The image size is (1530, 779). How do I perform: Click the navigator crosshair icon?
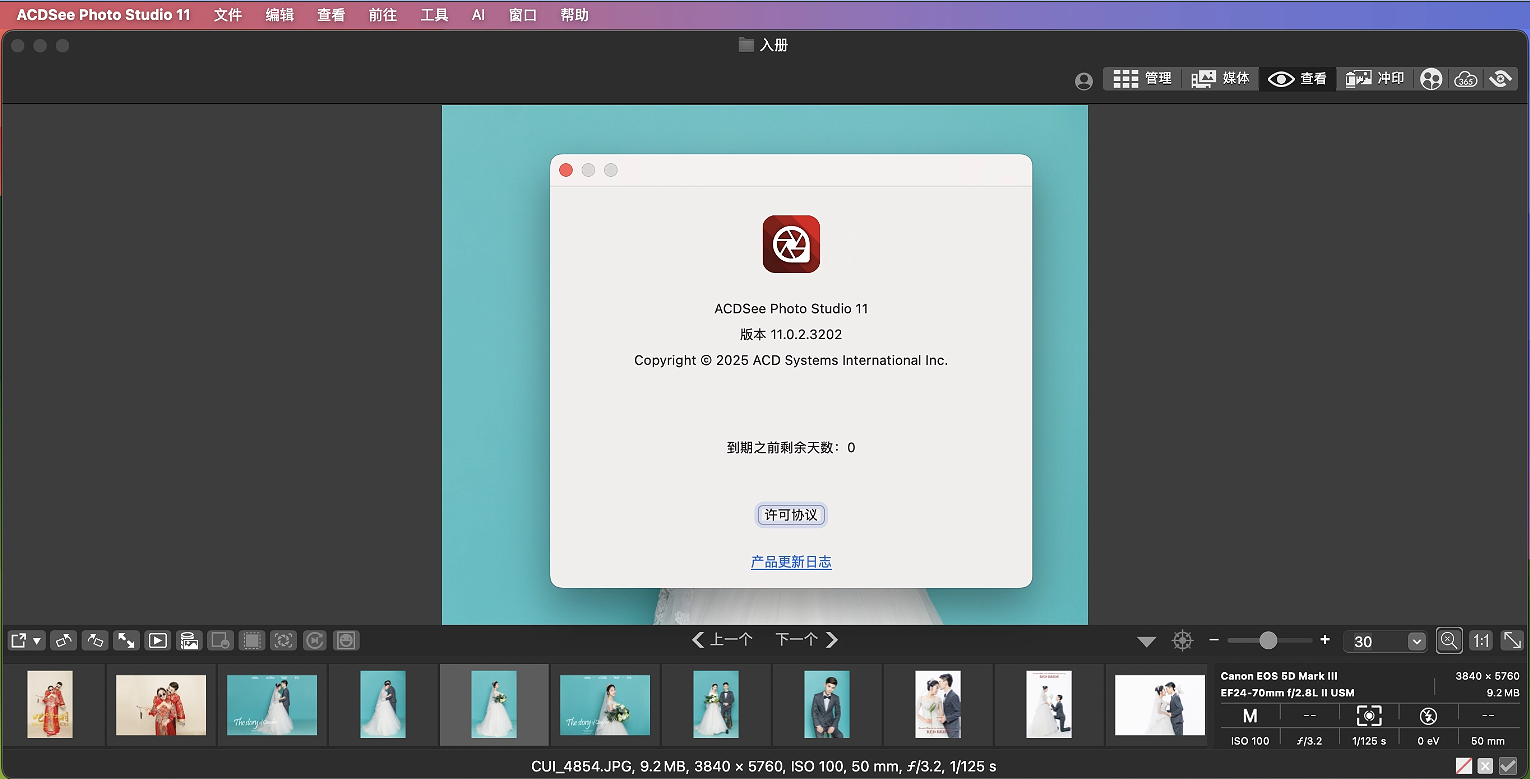coord(1183,640)
